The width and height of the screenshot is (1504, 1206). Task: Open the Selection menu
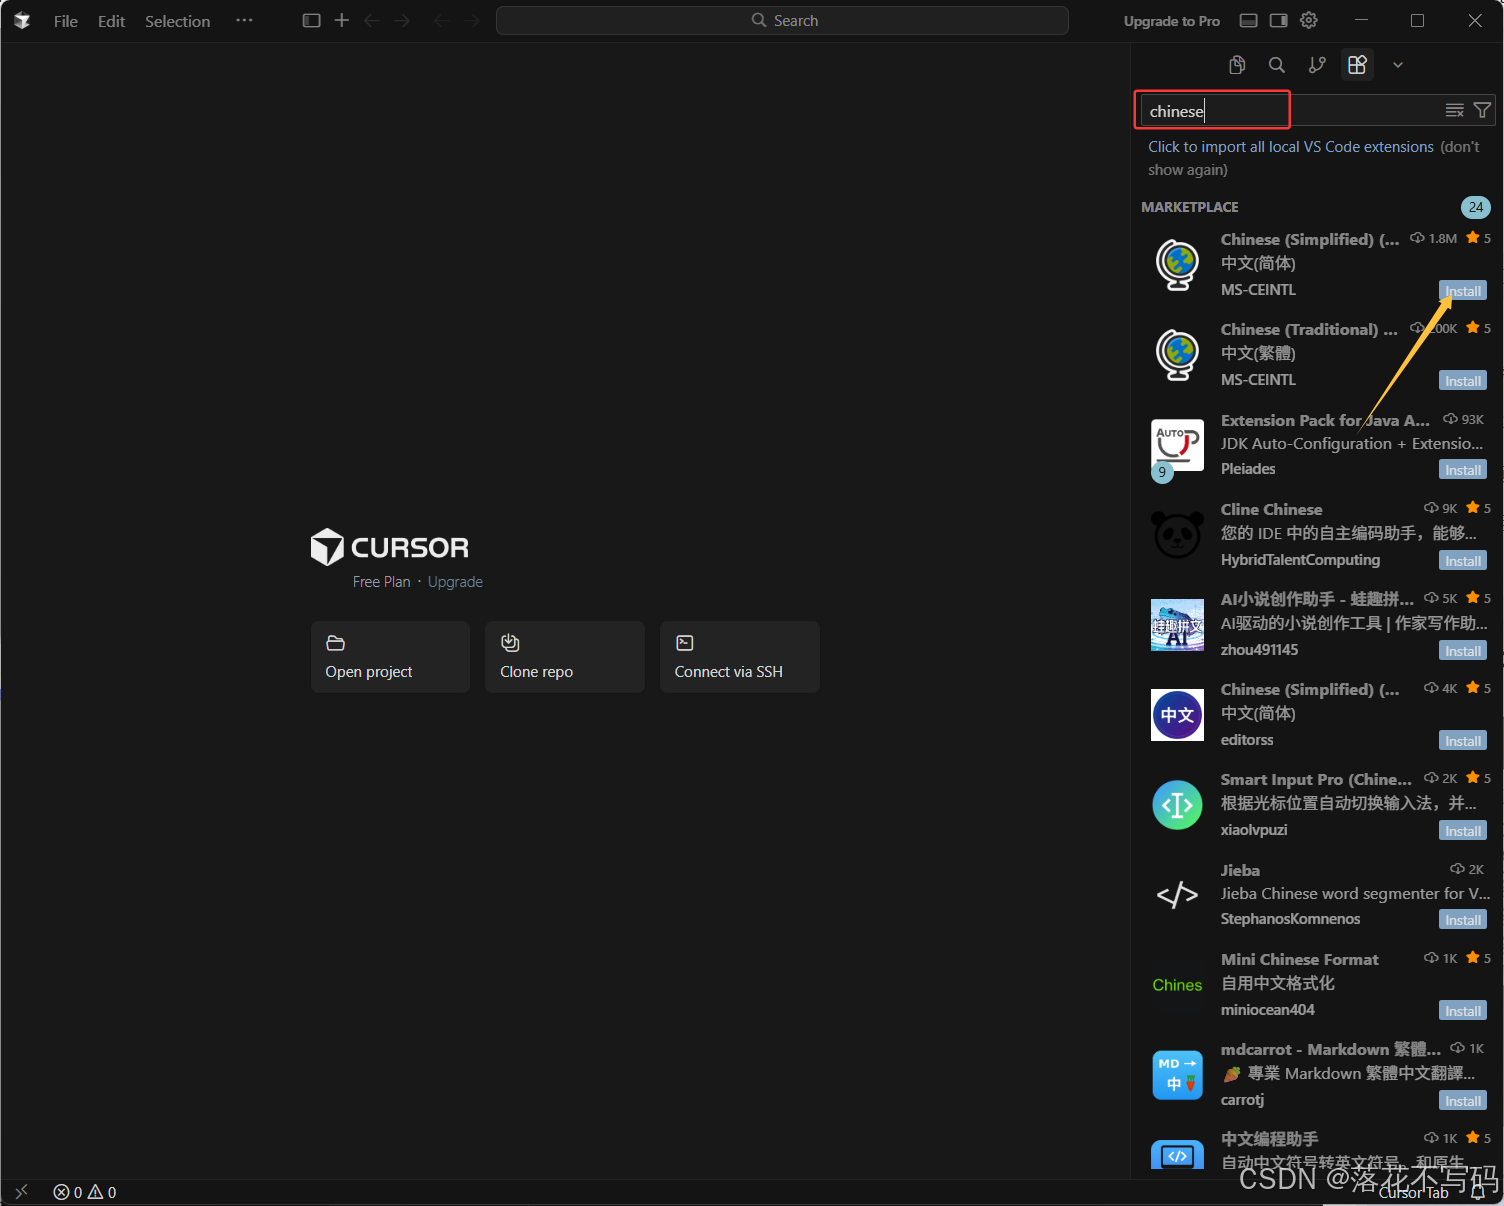tap(178, 21)
